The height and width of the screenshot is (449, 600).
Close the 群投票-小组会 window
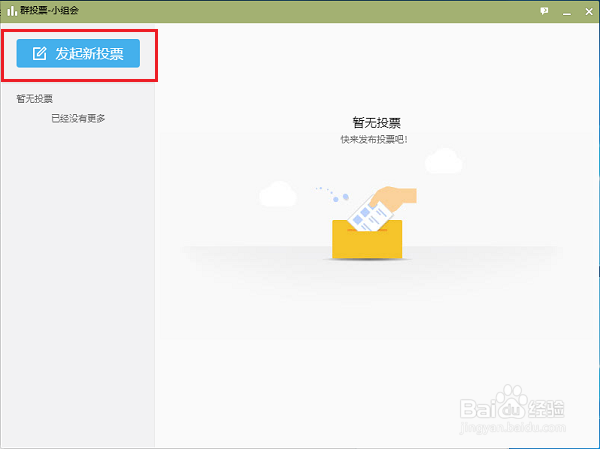click(x=589, y=11)
